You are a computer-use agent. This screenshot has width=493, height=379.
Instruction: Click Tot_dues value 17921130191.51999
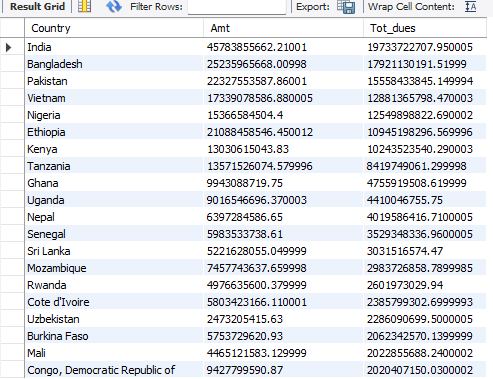[417, 64]
